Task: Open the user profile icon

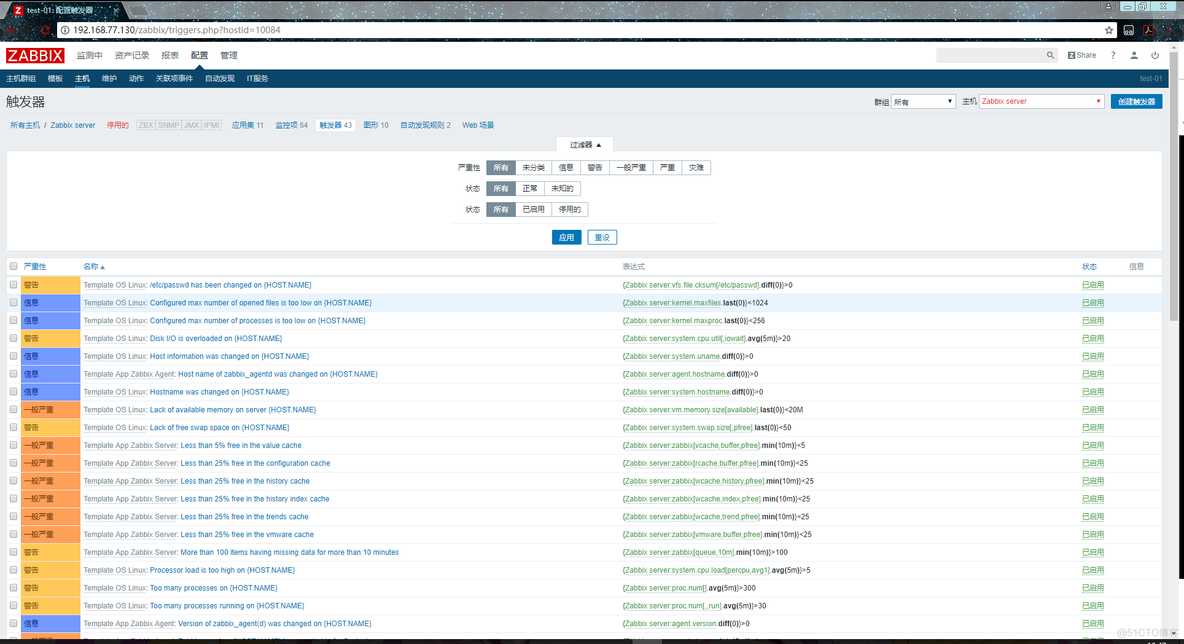Action: [x=1133, y=55]
